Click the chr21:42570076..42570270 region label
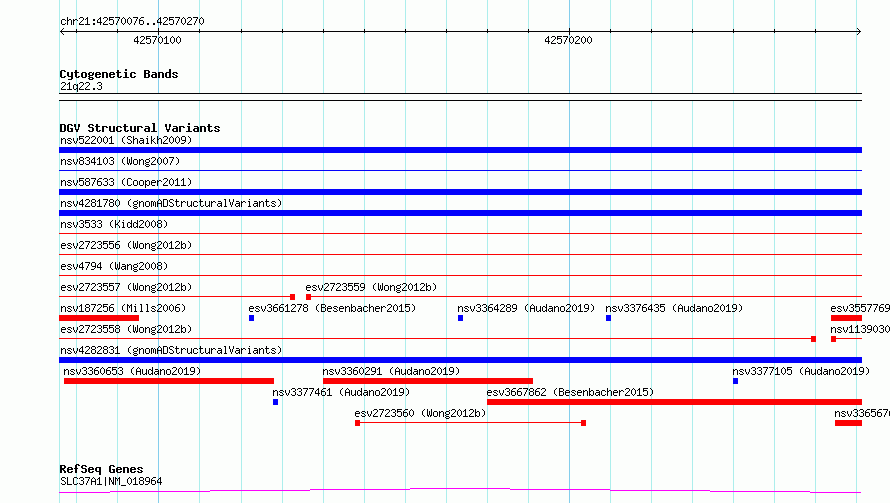 (132, 21)
